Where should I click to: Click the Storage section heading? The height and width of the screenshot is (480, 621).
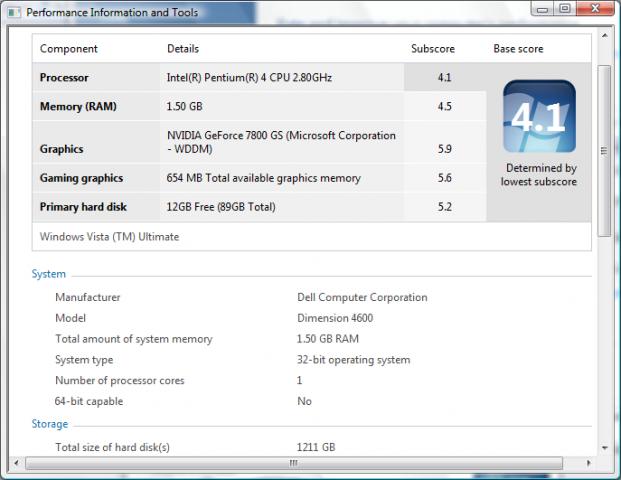[x=50, y=424]
